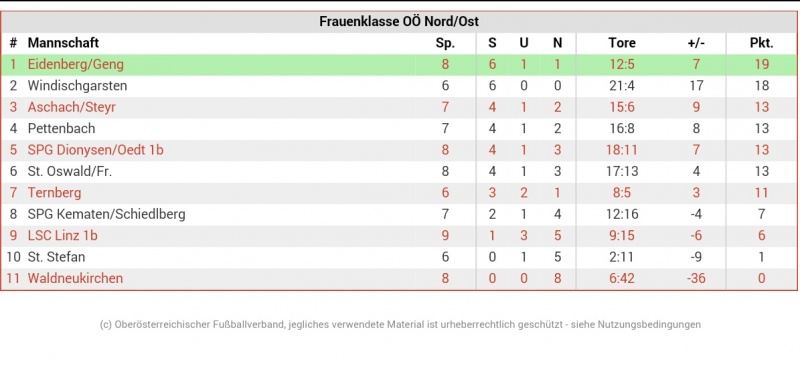Select the Pettenbach team name
The width and height of the screenshot is (800, 370).
(x=61, y=129)
